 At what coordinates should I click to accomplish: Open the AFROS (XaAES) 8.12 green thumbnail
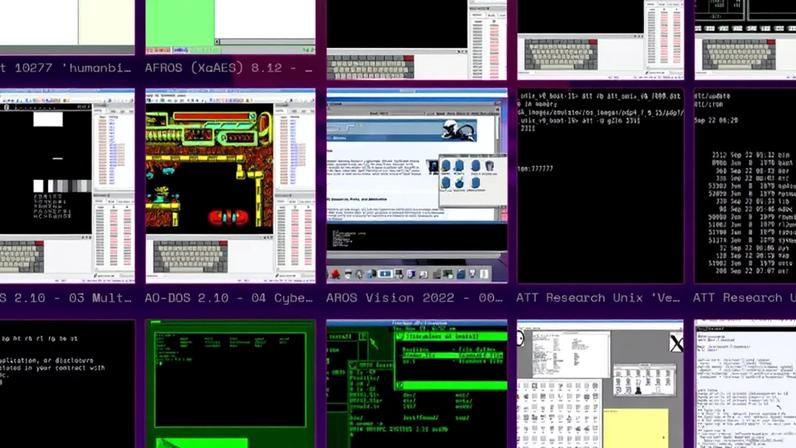tap(230, 27)
